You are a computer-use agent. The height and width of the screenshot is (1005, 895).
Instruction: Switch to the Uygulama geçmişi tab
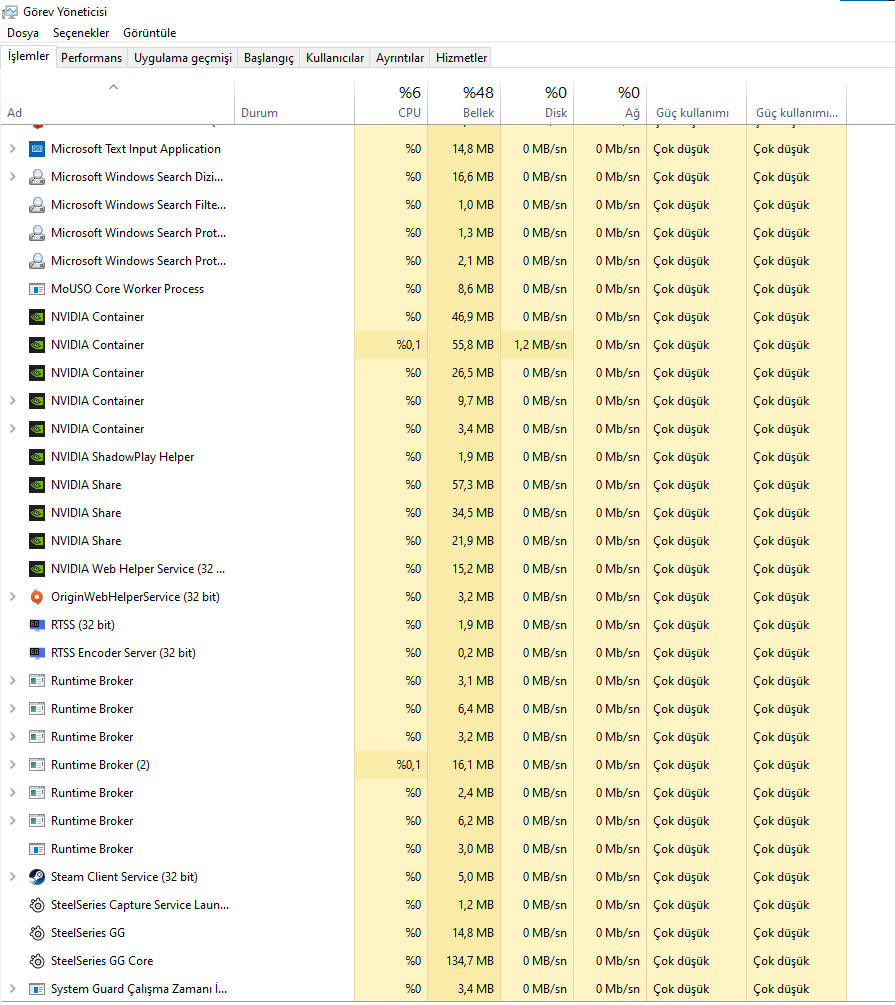183,58
